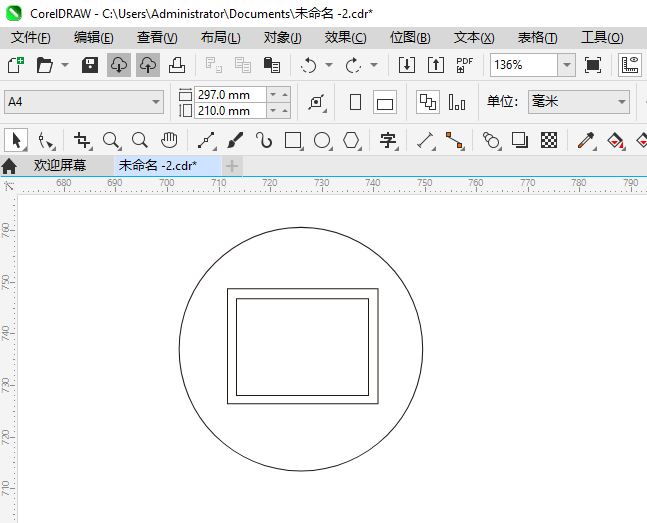
Task: Open the 编辑(E) menu
Action: (94, 38)
